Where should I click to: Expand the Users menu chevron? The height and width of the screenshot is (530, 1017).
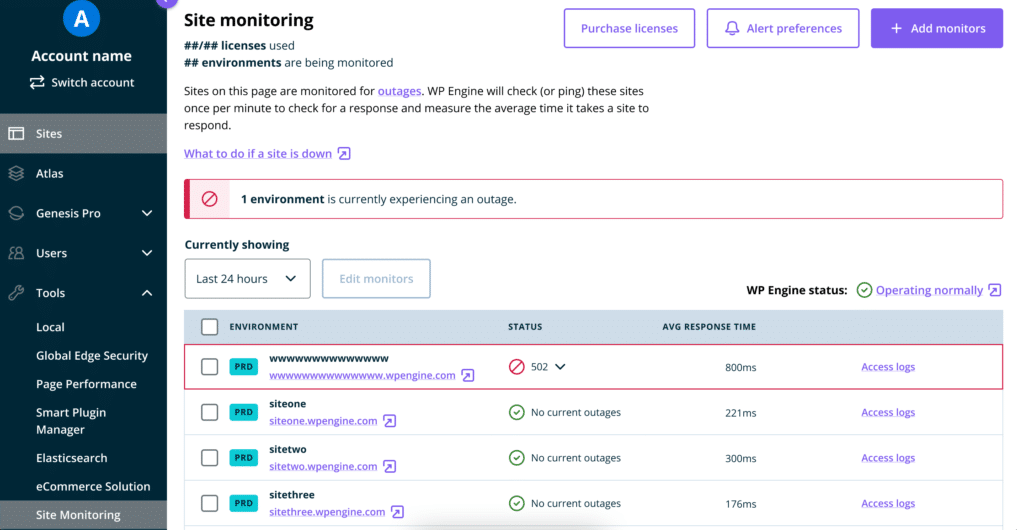[x=147, y=253]
